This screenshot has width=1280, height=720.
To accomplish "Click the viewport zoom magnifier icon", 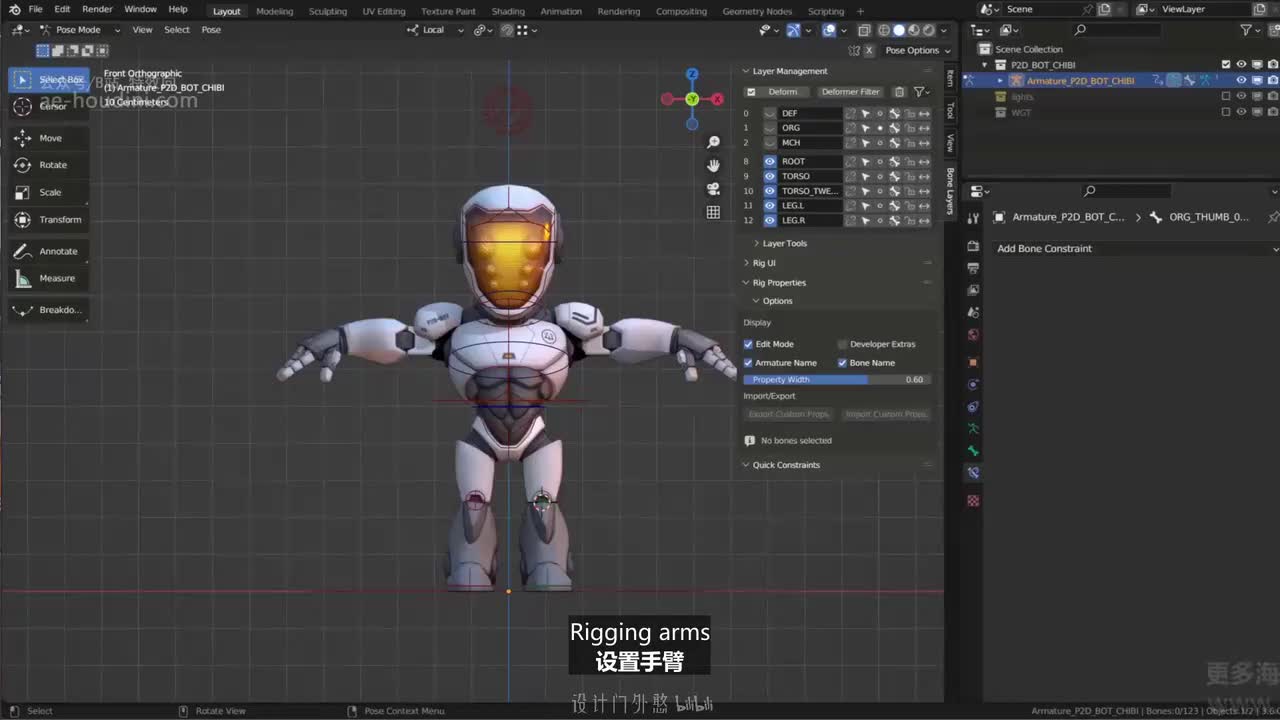I will click(713, 143).
